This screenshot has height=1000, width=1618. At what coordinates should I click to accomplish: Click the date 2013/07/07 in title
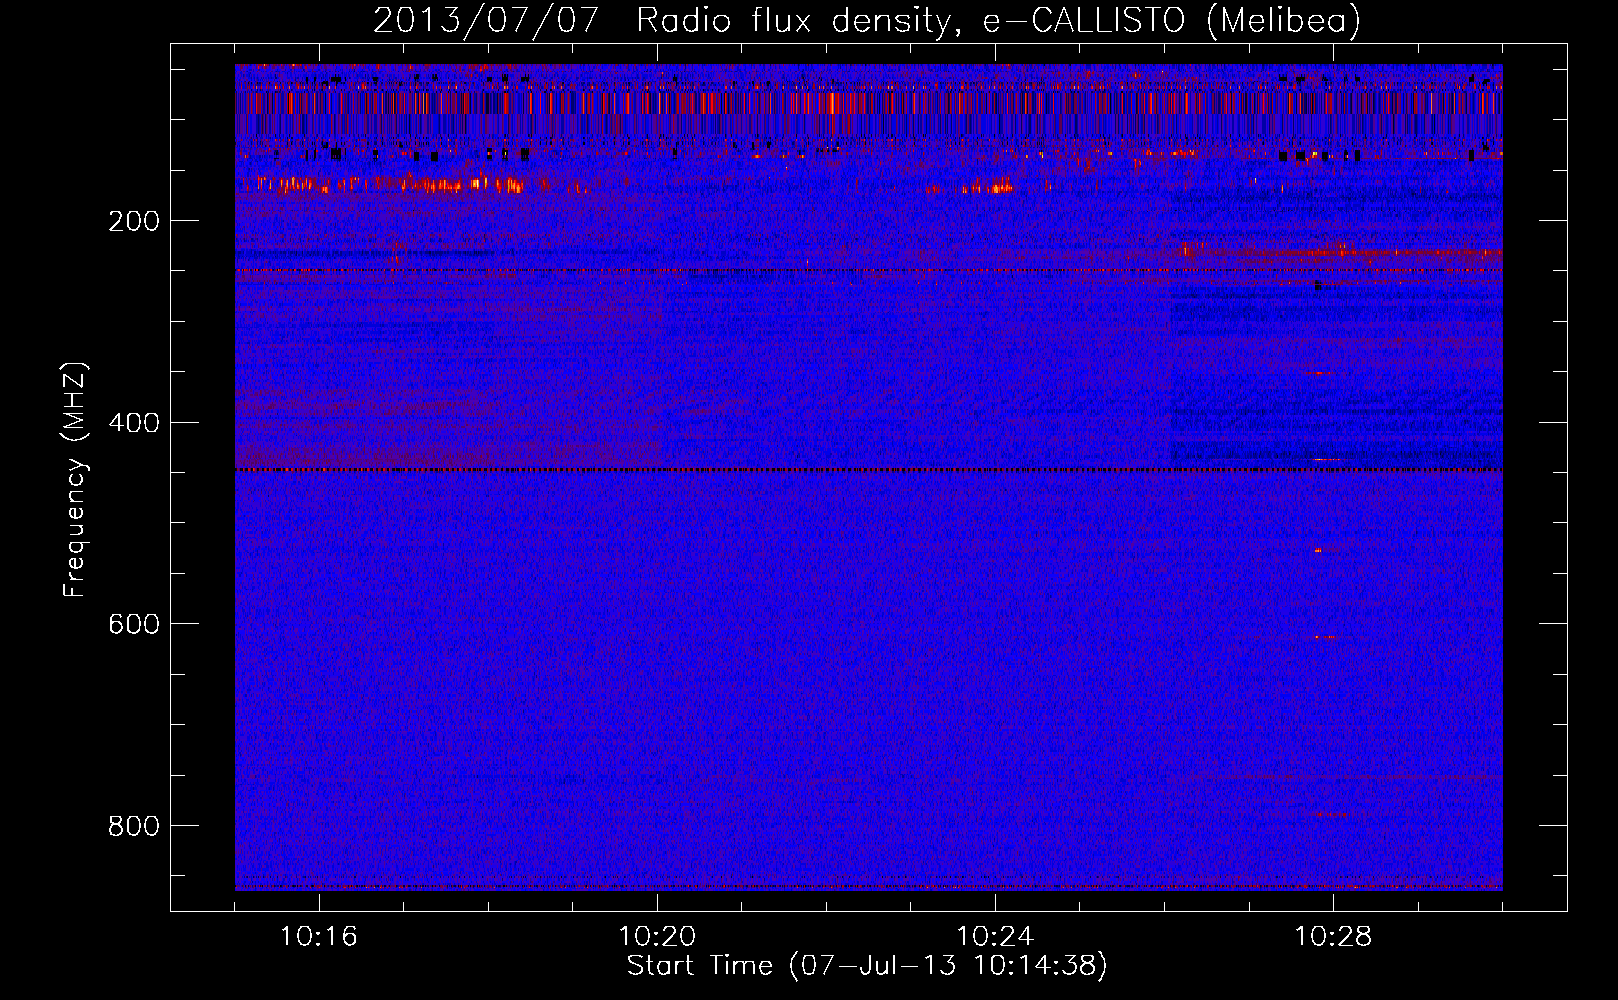(486, 21)
